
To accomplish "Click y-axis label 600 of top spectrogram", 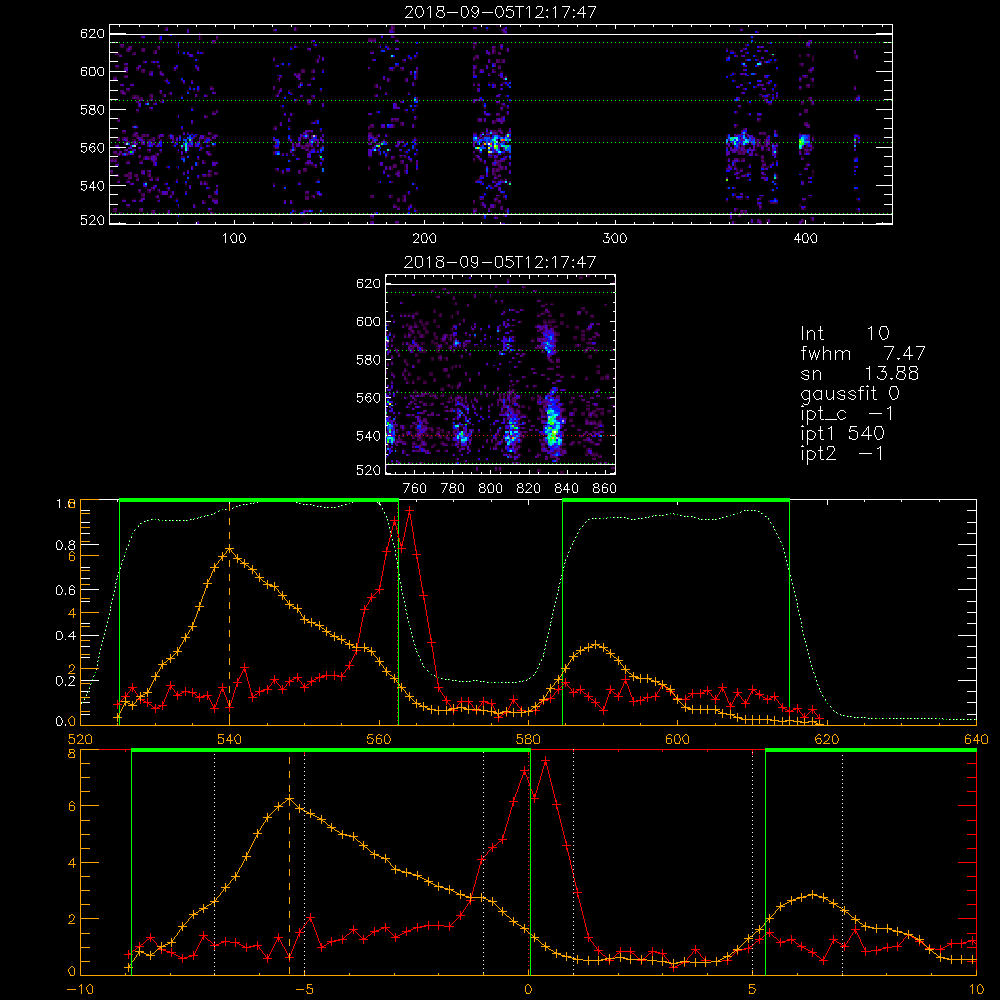I will [x=92, y=71].
